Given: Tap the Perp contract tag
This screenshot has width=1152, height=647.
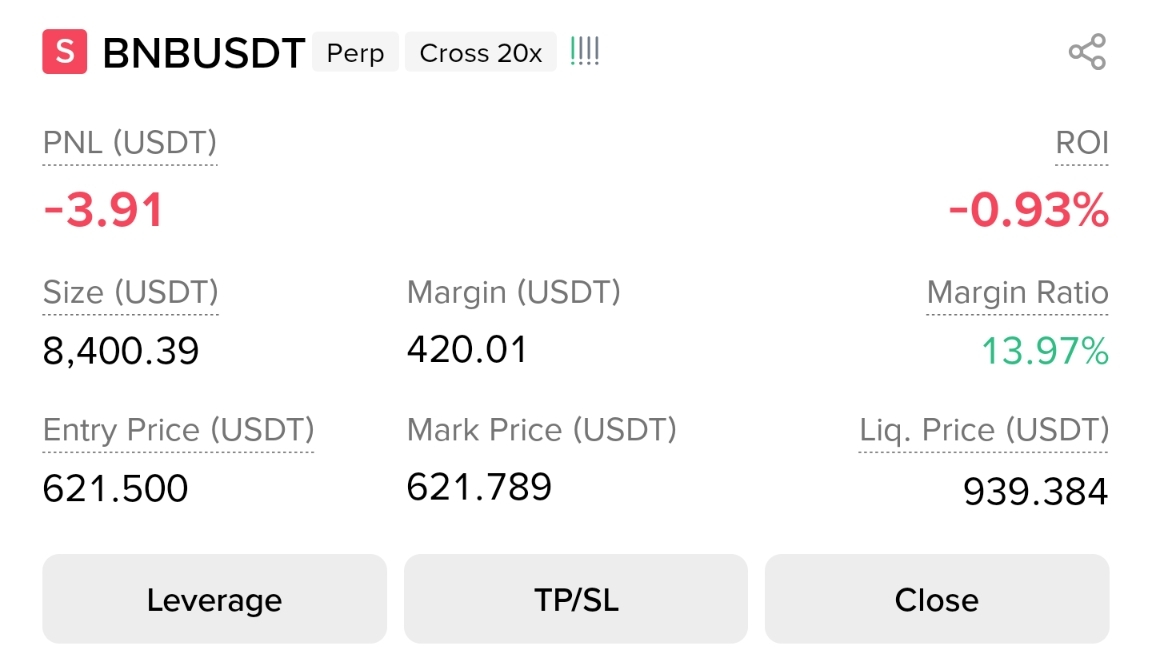Looking at the screenshot, I should (355, 53).
